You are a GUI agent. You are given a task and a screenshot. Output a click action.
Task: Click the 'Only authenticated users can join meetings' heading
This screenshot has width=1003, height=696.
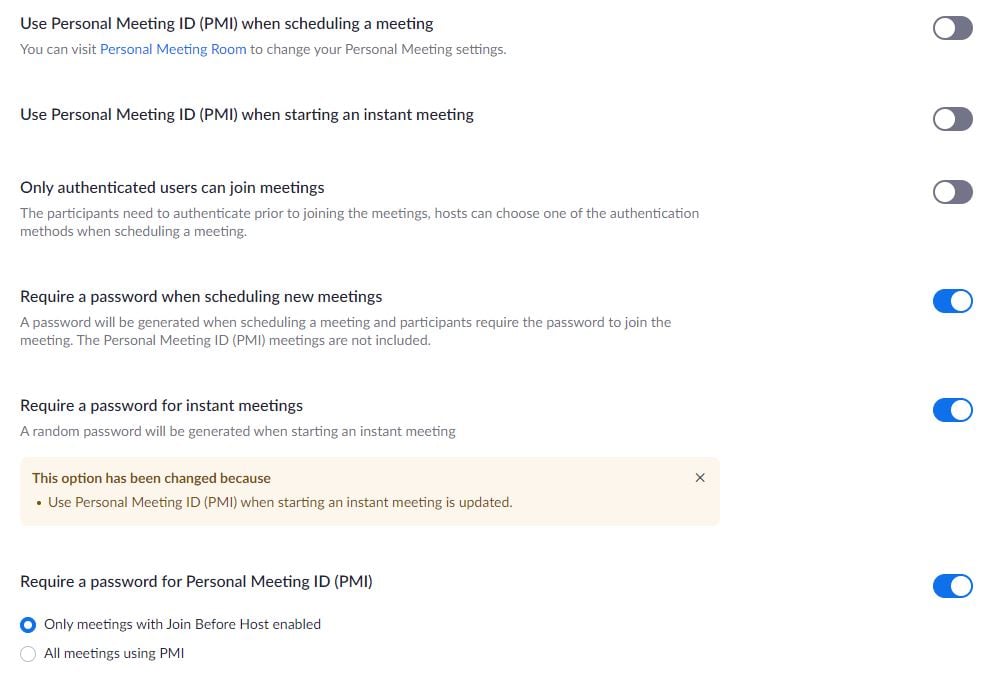pos(172,187)
